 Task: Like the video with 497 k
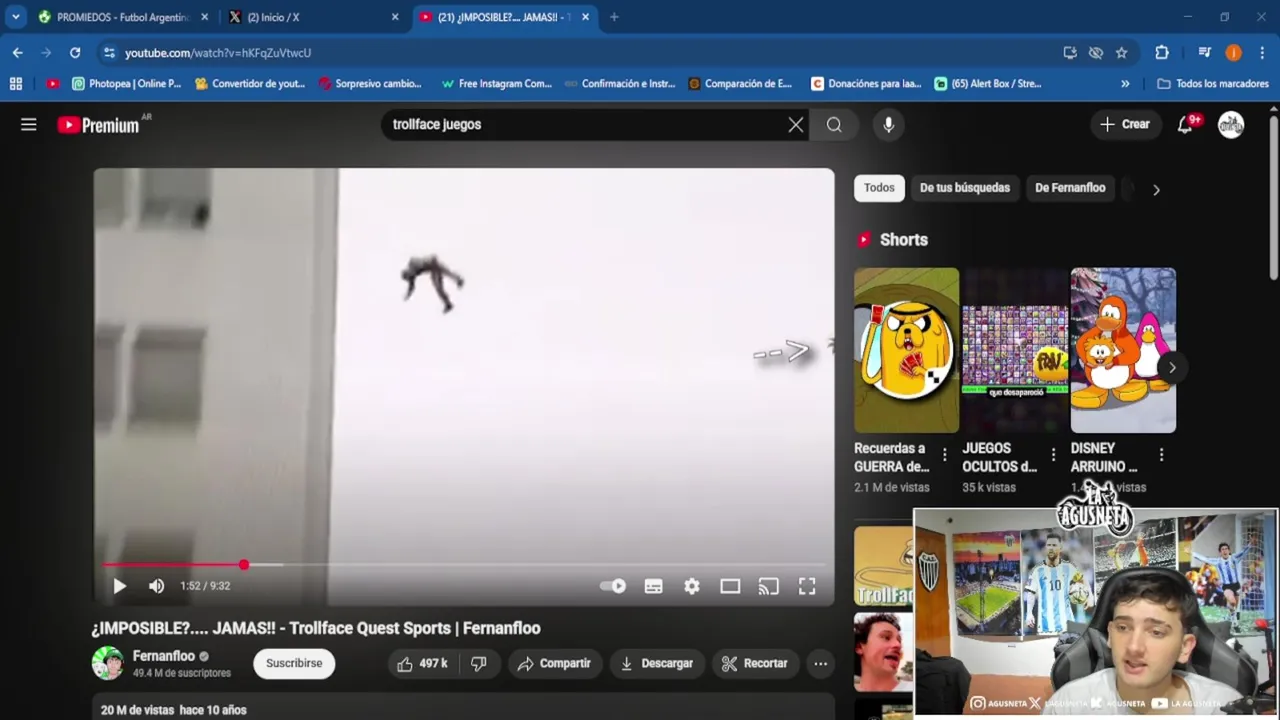pyautogui.click(x=422, y=663)
